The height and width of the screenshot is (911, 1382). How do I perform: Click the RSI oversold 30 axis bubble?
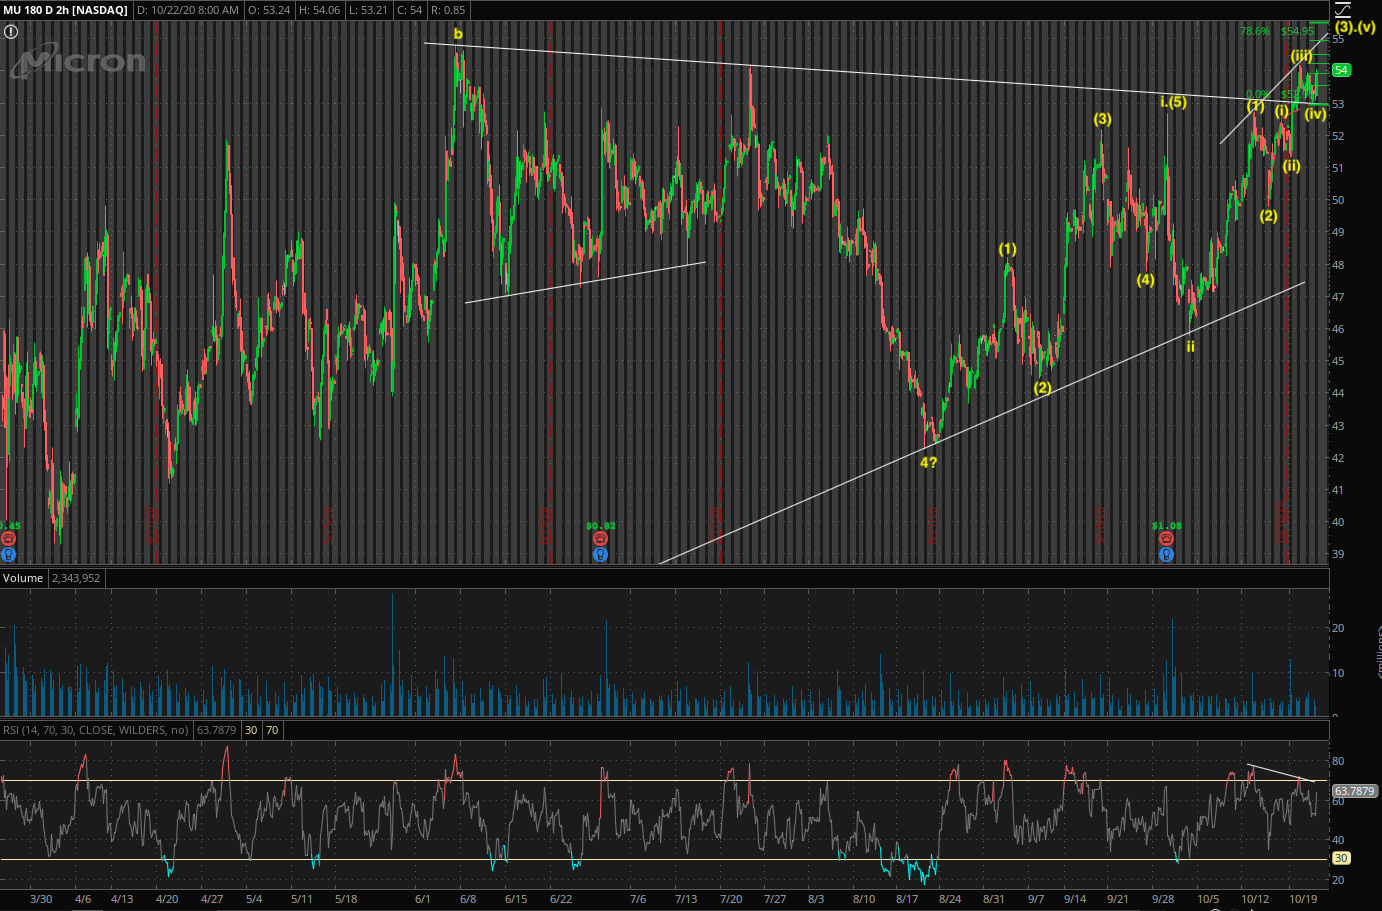pos(1341,858)
